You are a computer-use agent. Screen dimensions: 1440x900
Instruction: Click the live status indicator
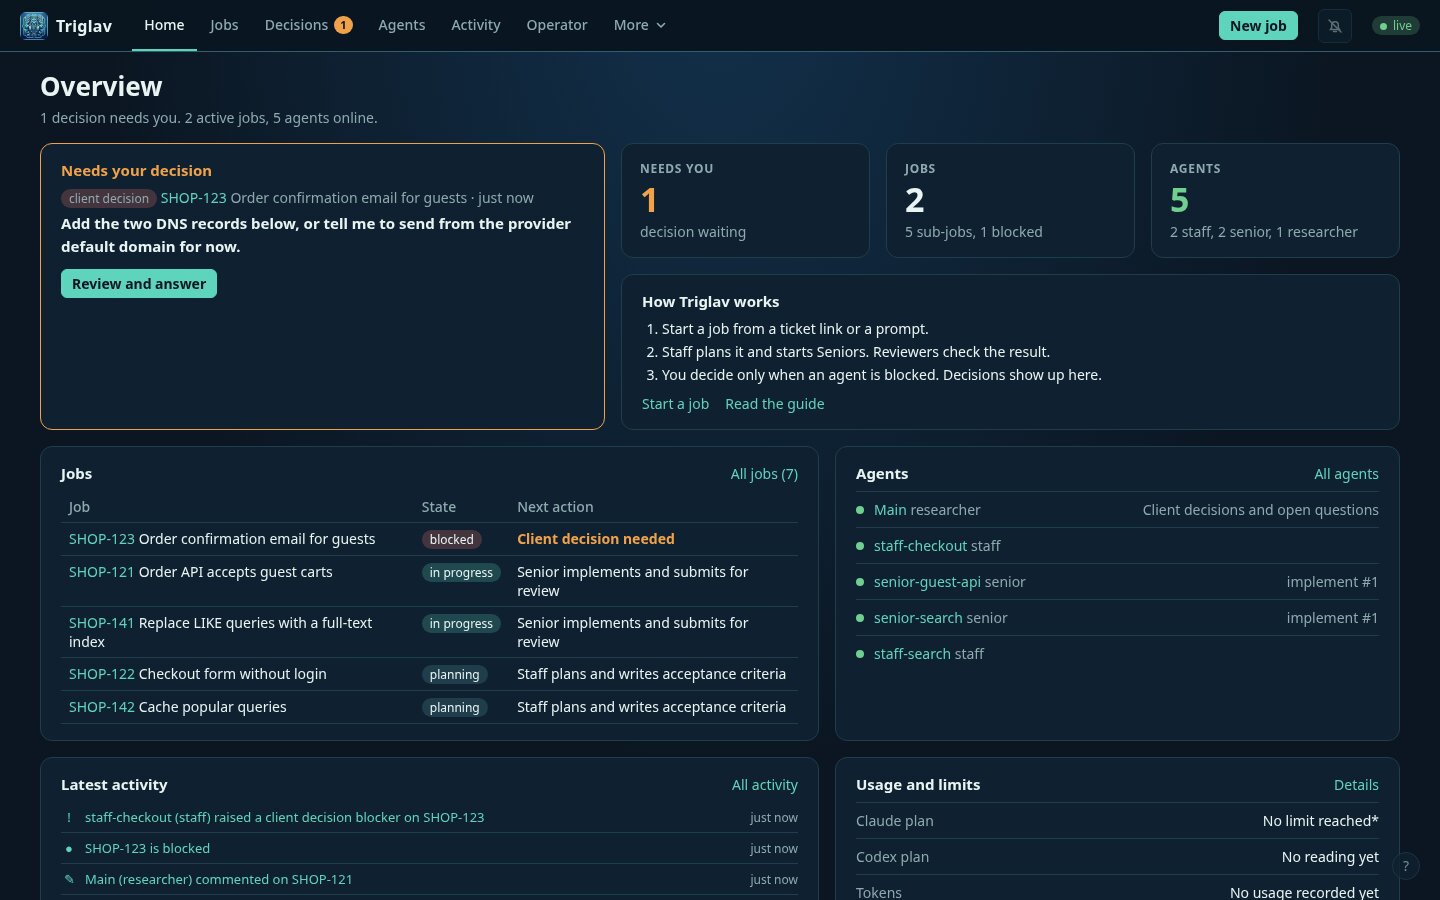pyautogui.click(x=1396, y=26)
